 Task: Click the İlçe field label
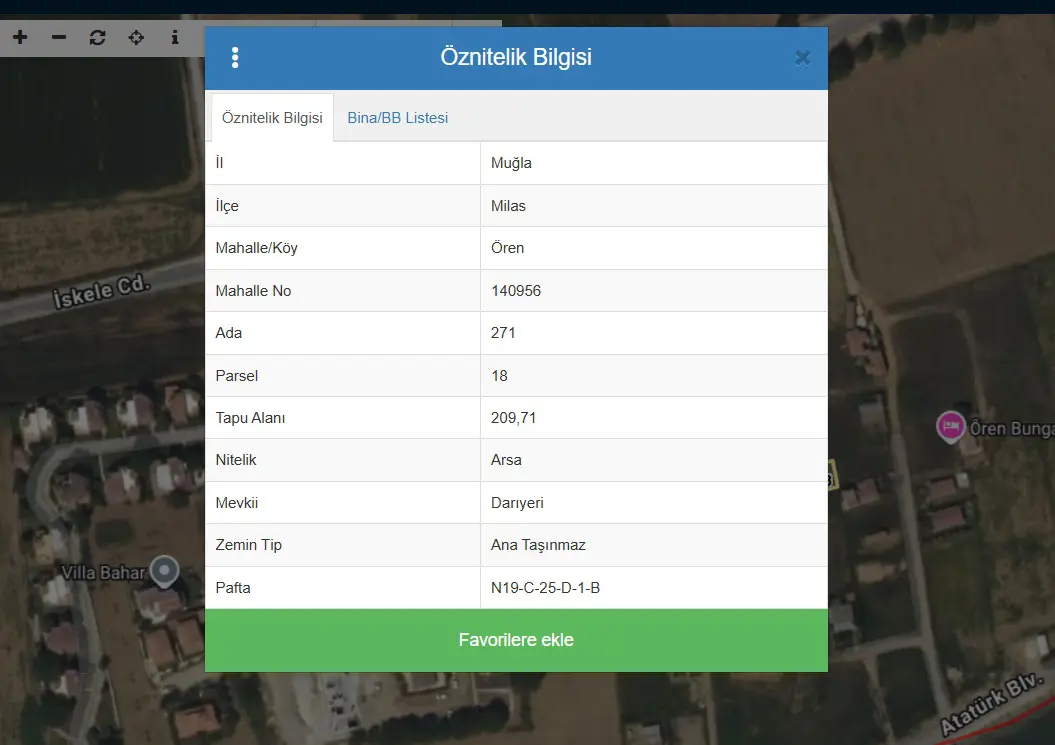coord(227,206)
